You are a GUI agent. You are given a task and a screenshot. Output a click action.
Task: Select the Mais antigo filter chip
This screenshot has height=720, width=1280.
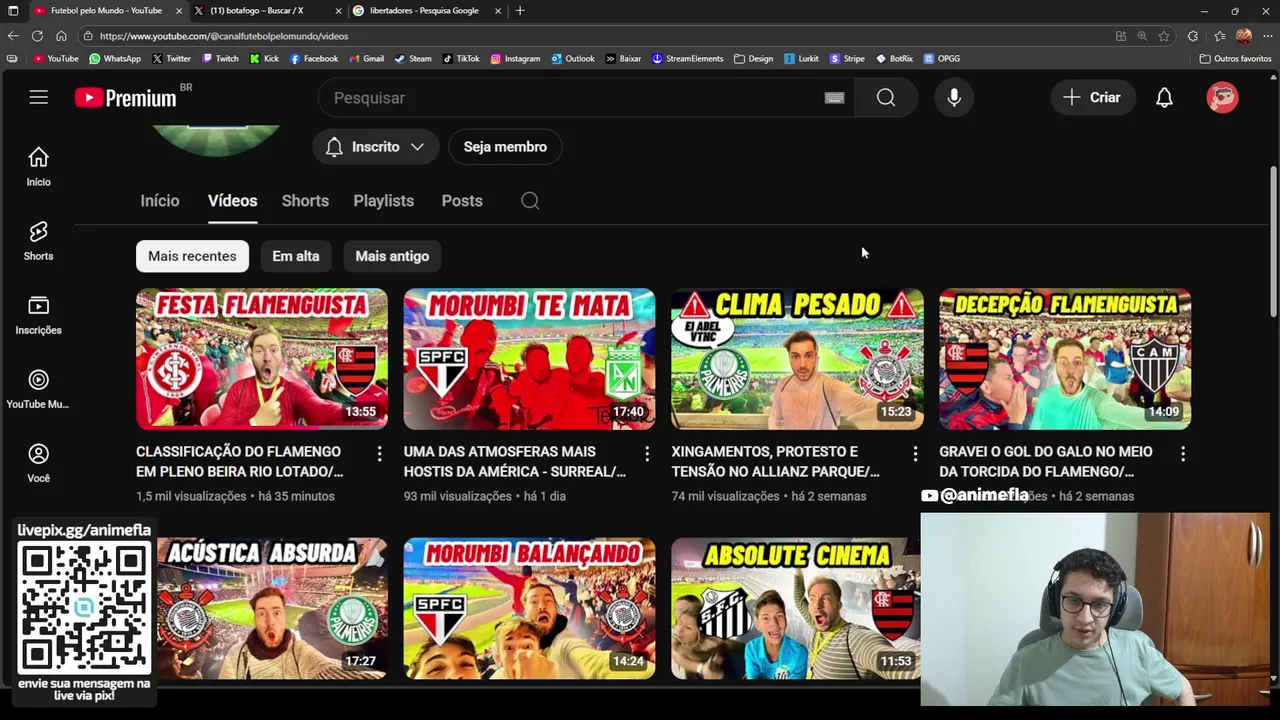point(392,256)
